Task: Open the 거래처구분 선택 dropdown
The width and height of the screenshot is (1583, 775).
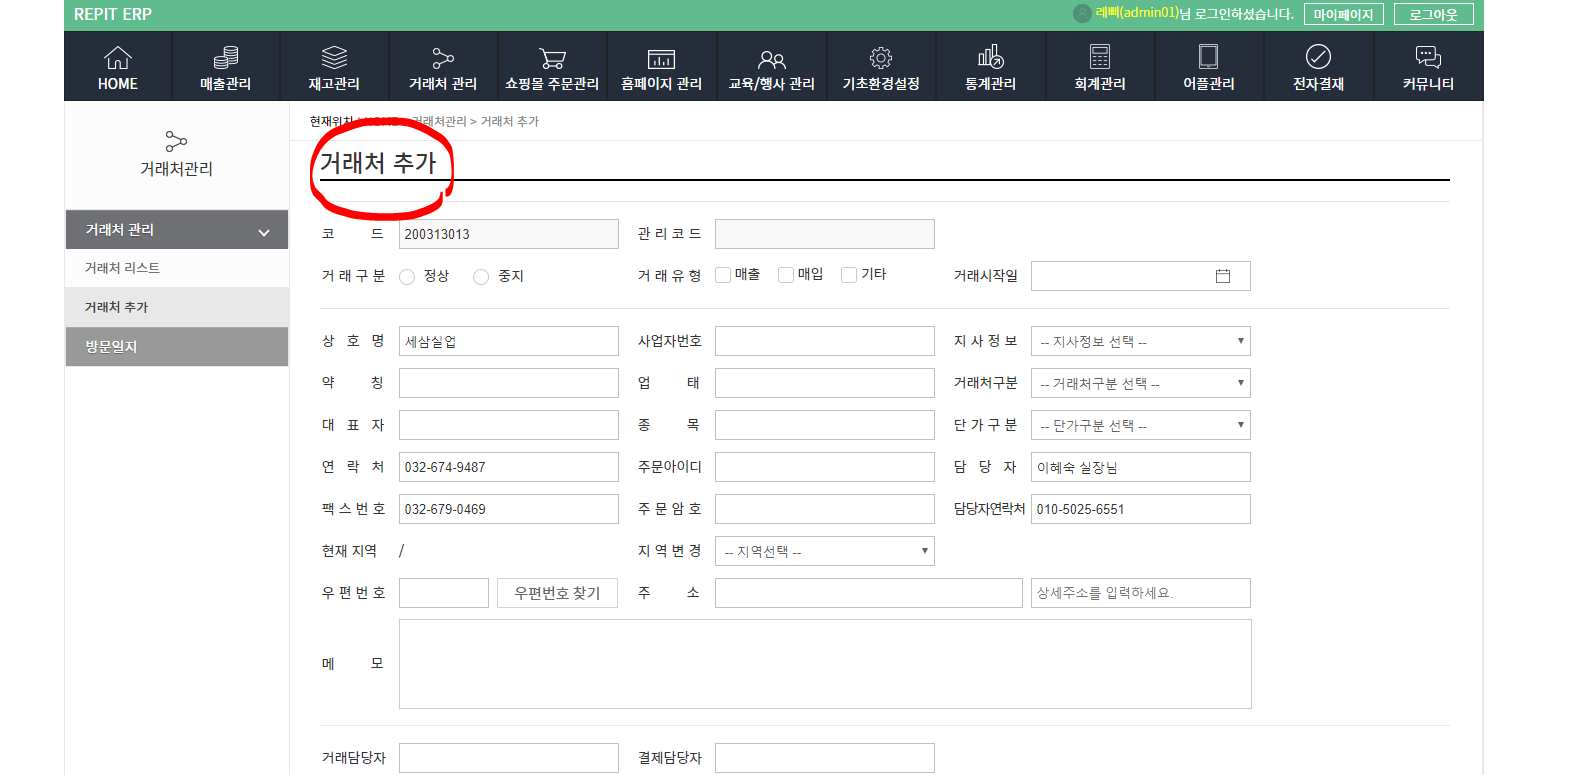Action: coord(1141,383)
